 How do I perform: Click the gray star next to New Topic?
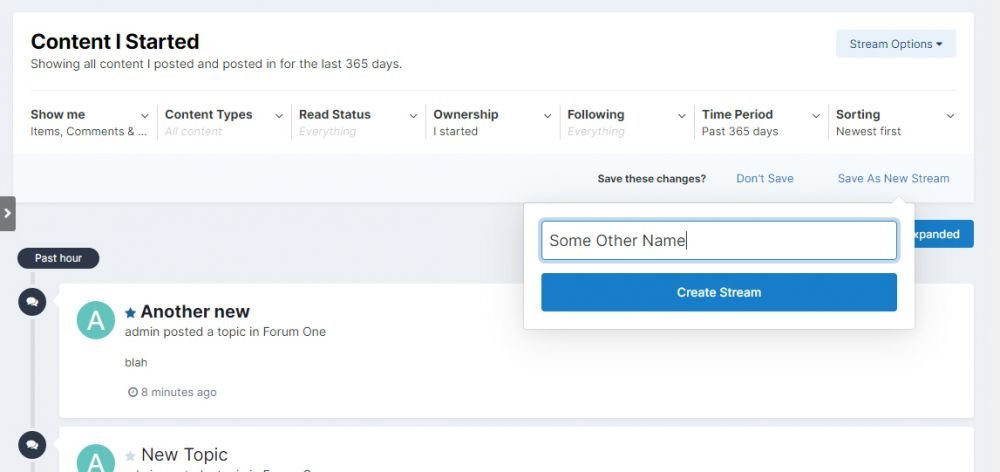130,456
